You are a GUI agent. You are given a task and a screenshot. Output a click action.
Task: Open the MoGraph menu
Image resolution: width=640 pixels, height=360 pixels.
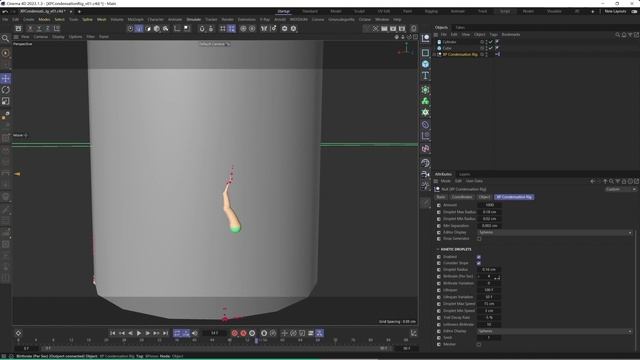click(x=136, y=20)
